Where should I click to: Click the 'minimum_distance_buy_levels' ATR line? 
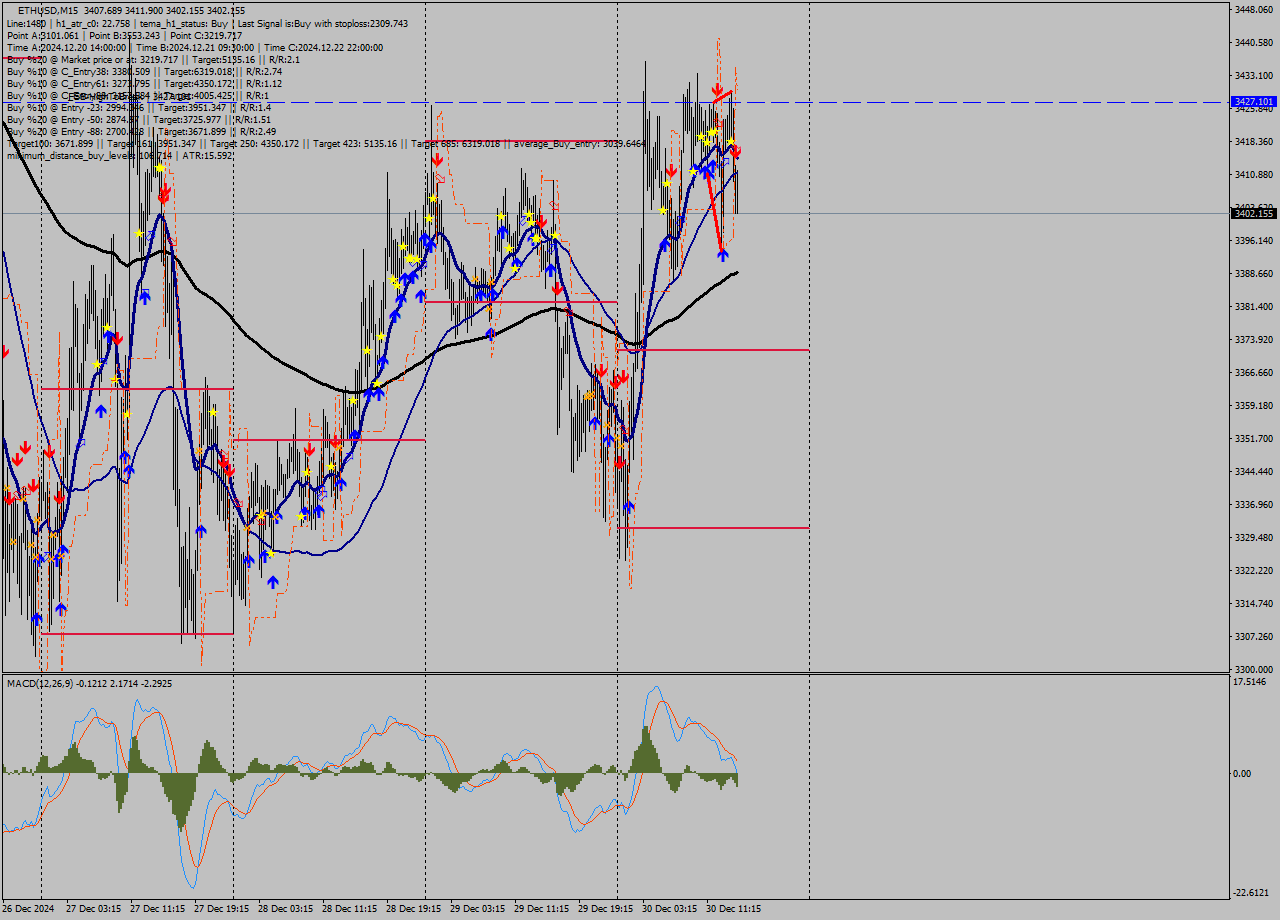[119, 155]
